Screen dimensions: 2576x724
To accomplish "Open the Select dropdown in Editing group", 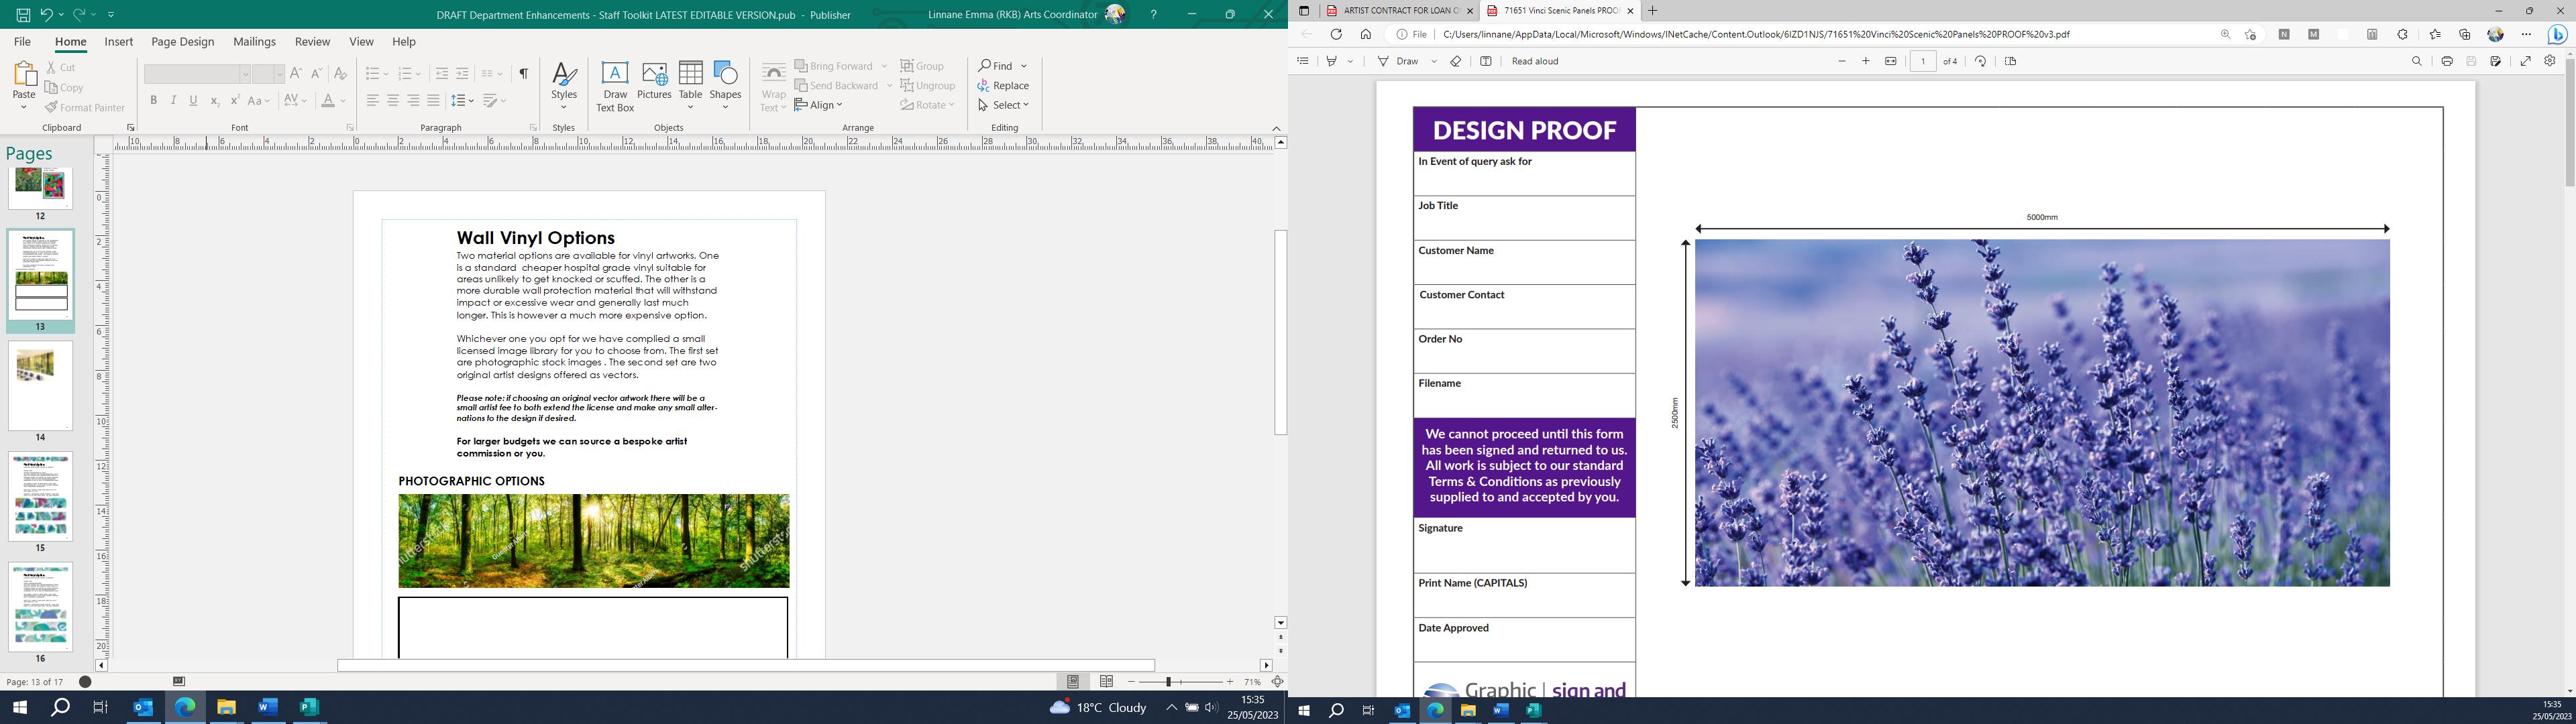I will [1003, 105].
